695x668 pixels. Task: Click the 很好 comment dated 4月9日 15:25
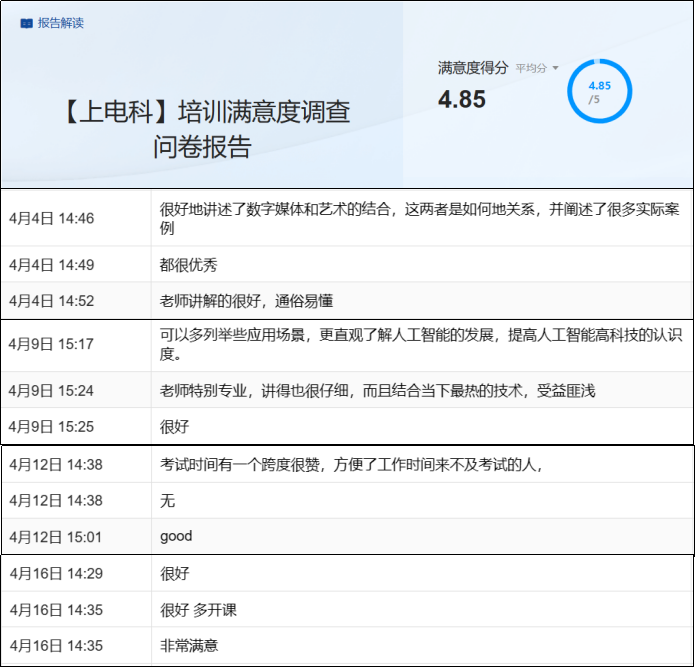(174, 426)
